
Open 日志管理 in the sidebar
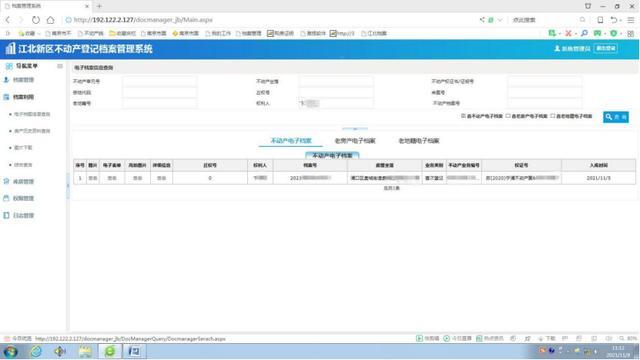tap(23, 216)
